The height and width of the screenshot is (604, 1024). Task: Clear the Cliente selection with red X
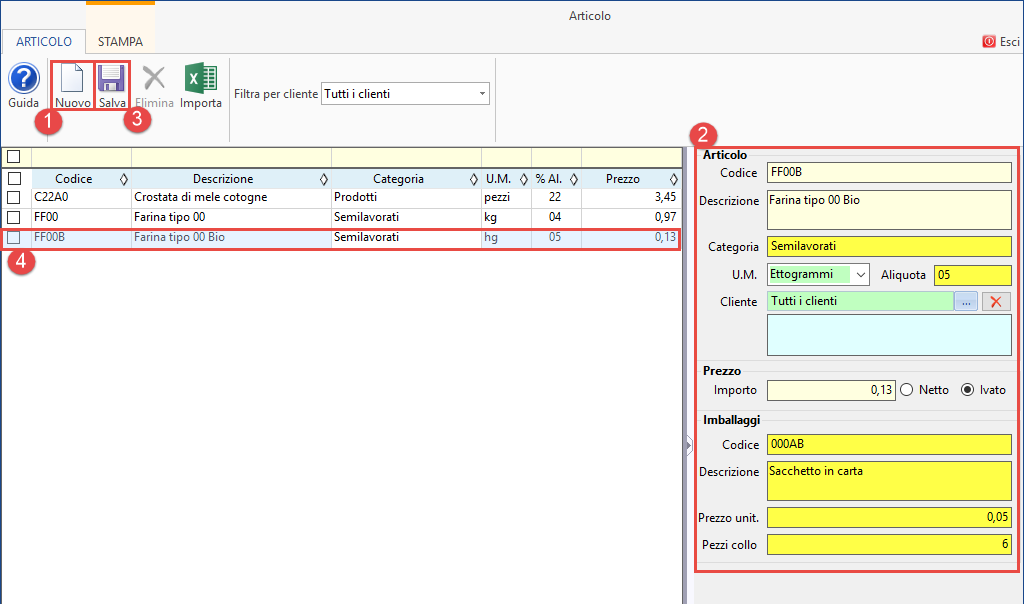996,302
